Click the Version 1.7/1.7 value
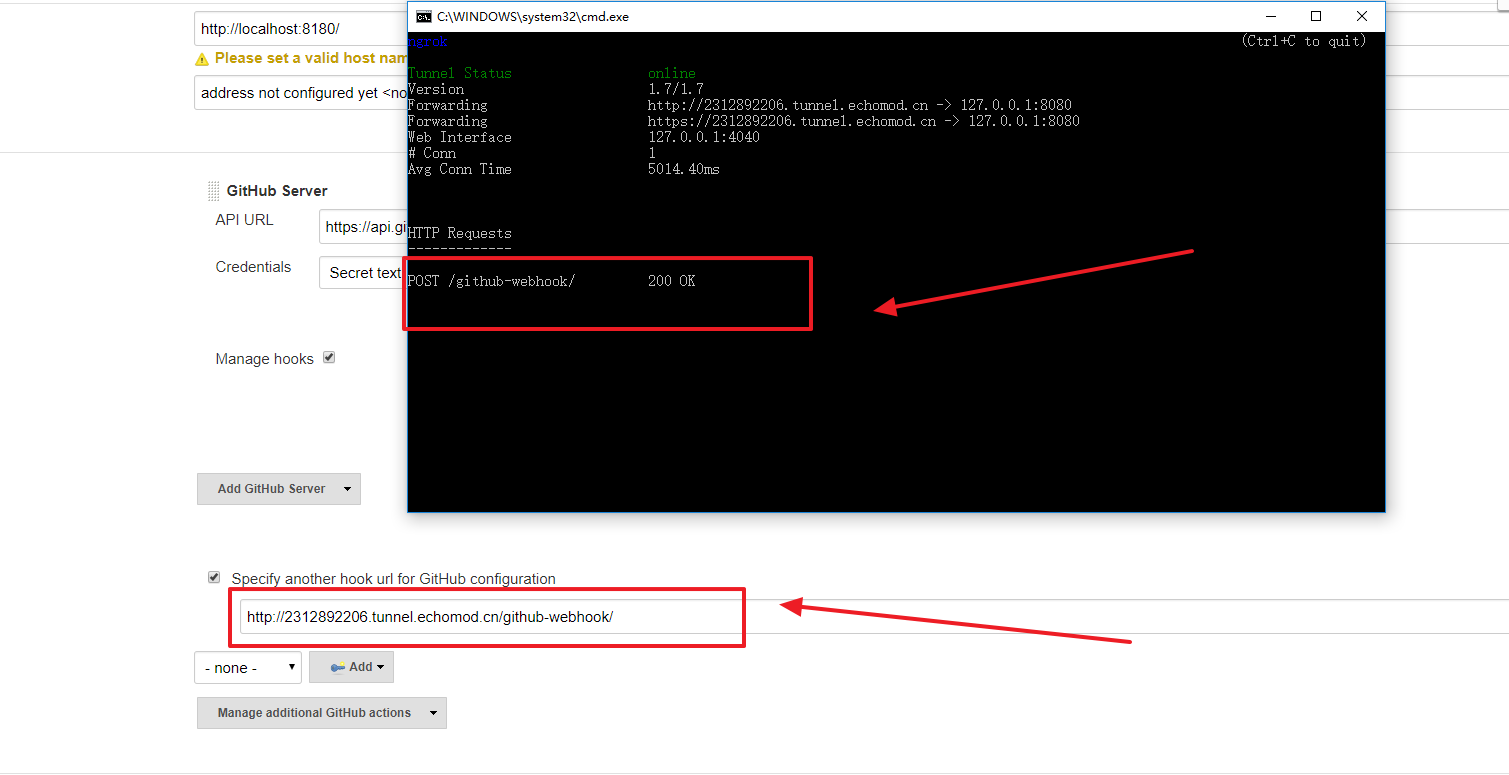The width and height of the screenshot is (1509, 775). tap(676, 89)
